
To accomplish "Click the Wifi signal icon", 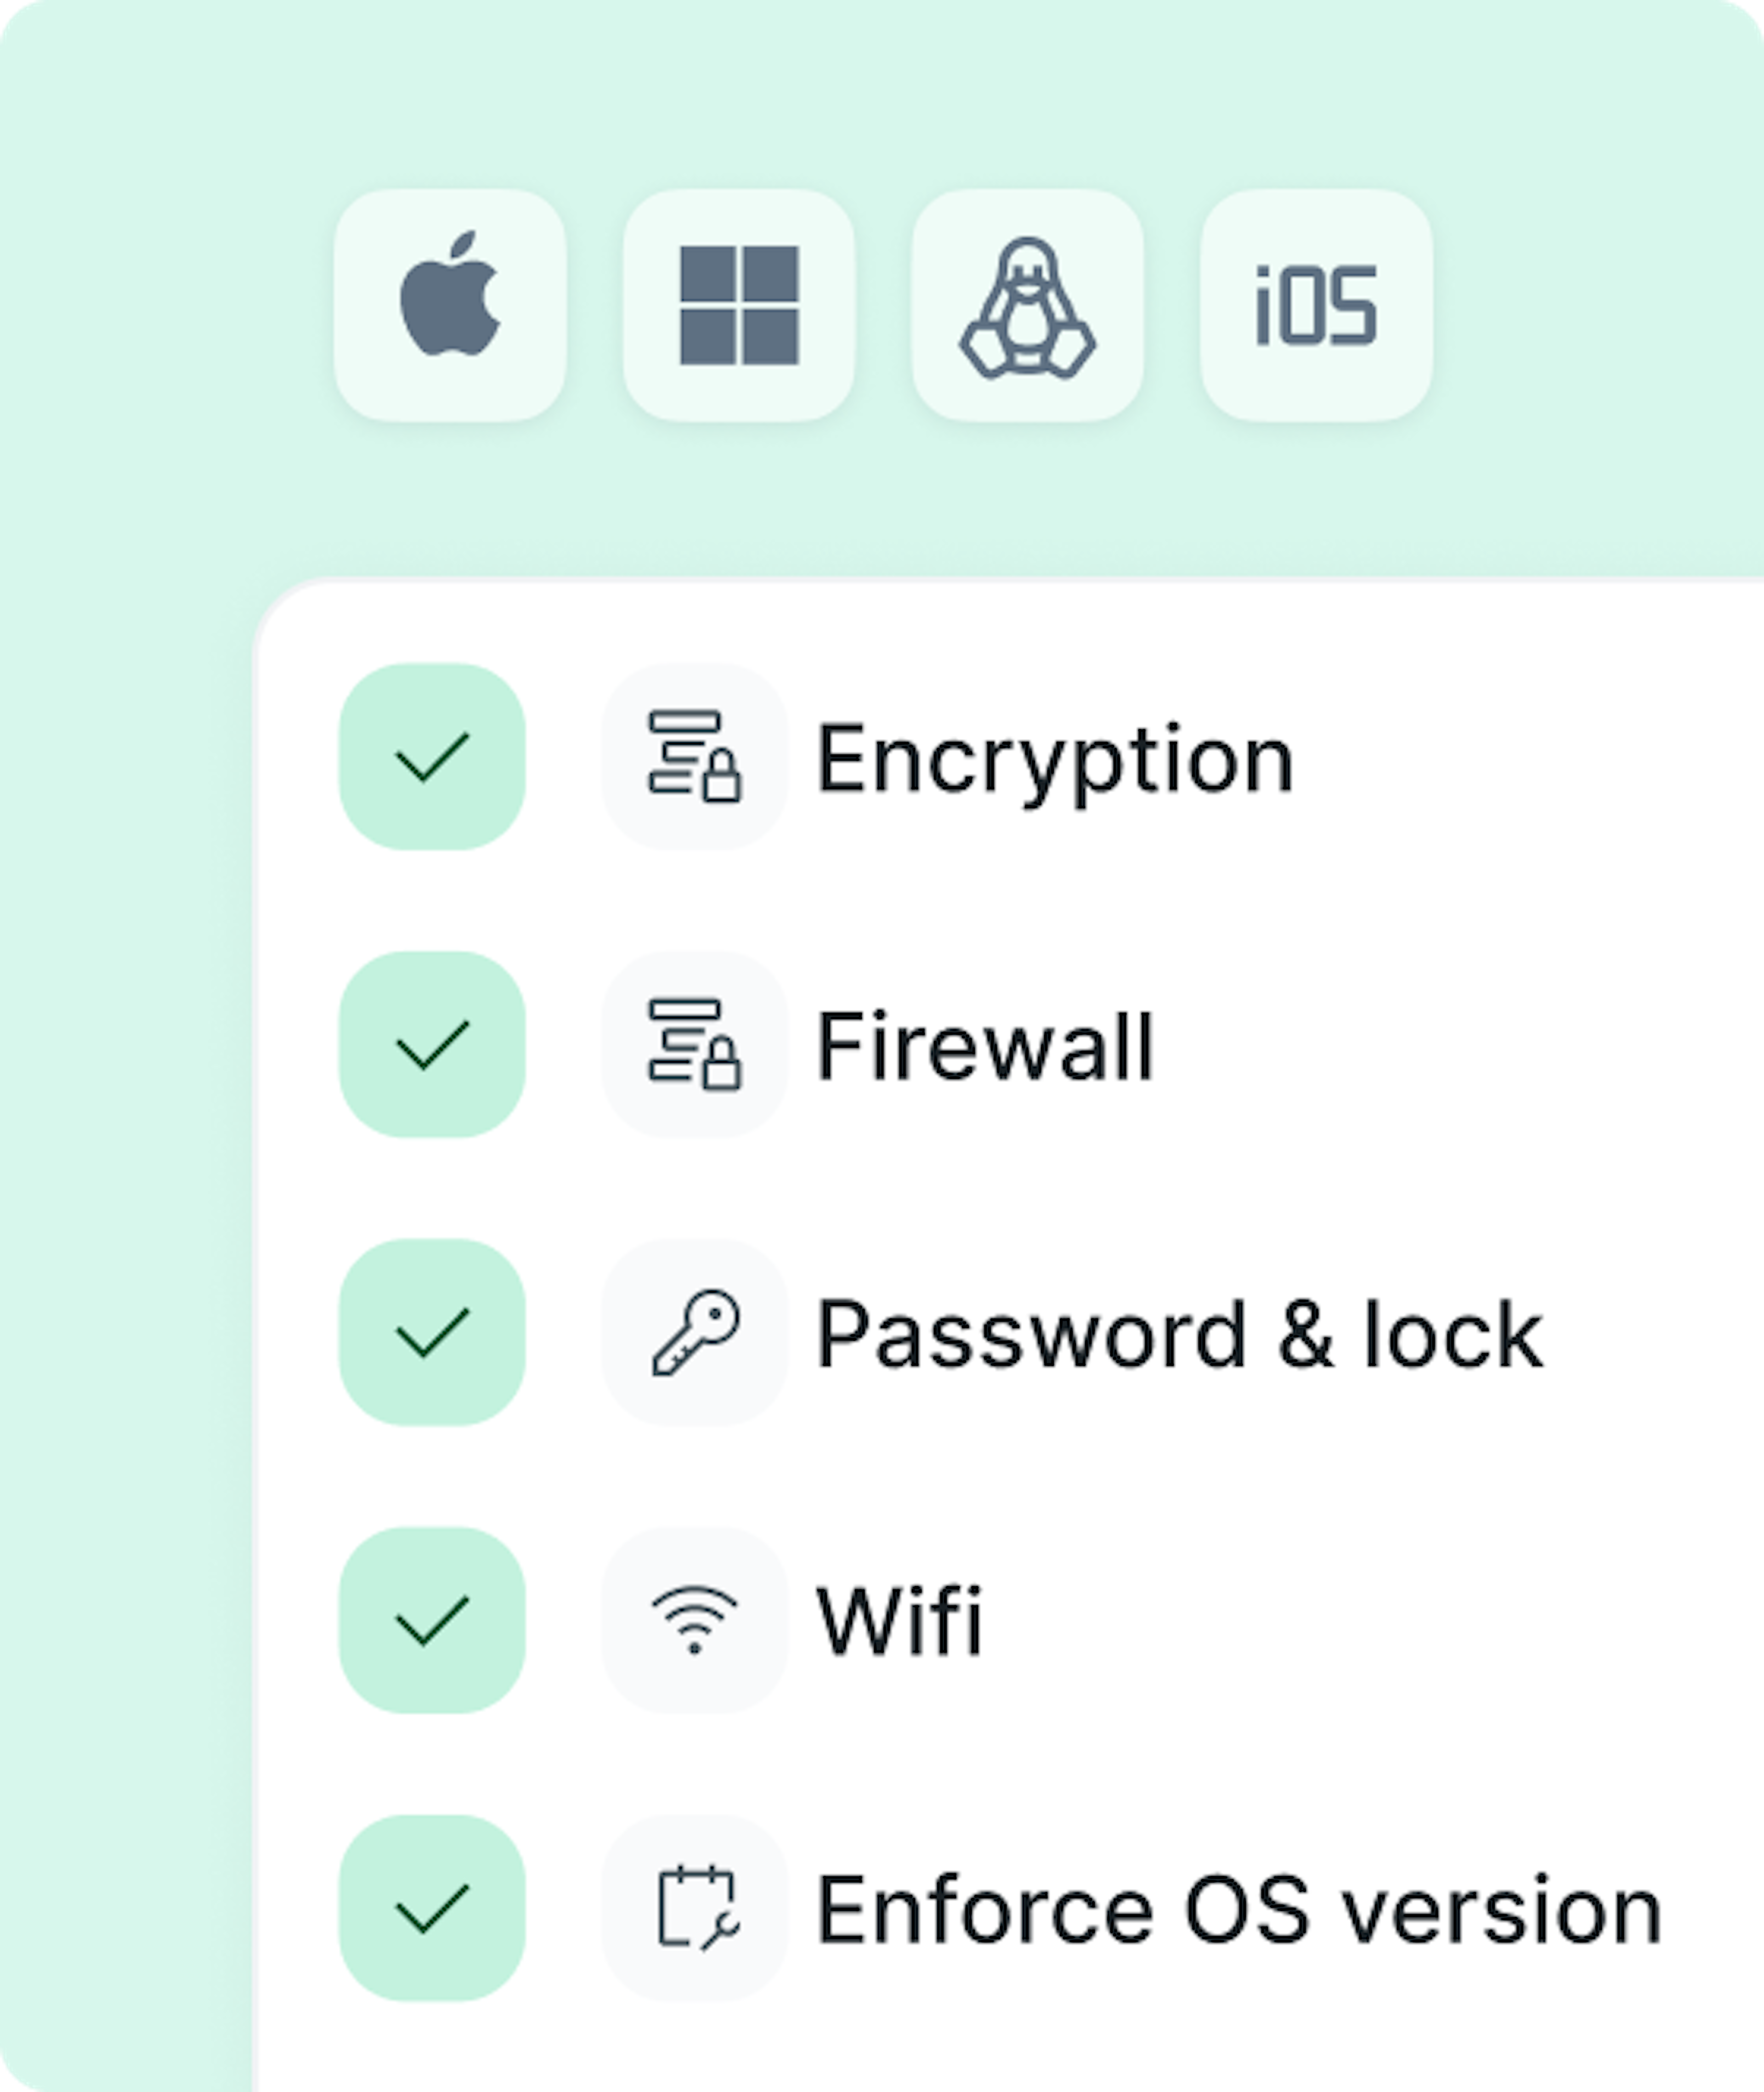I will click(x=695, y=1621).
